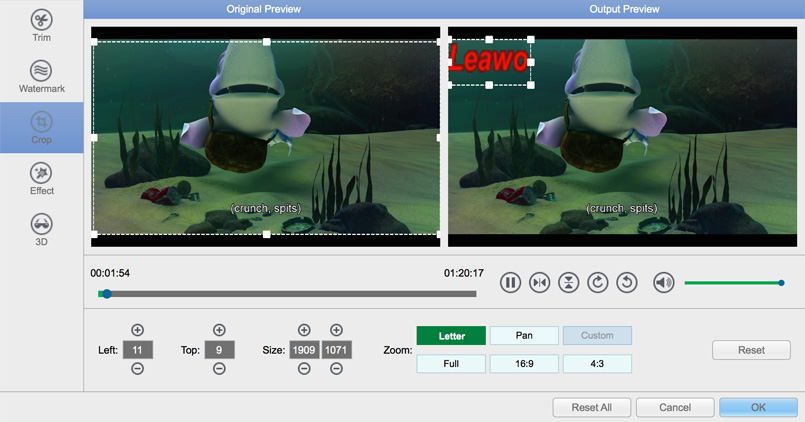
Task: Decrease the Left crop value
Action: coord(137,369)
